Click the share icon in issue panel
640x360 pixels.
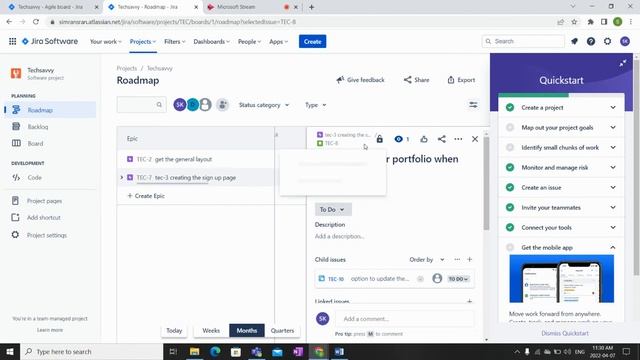click(442, 139)
